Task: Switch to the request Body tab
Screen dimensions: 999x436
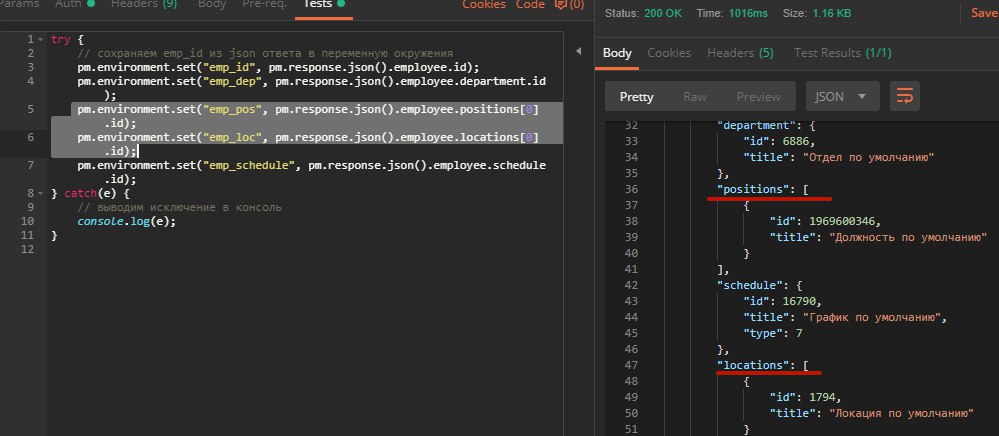Action: pos(212,4)
